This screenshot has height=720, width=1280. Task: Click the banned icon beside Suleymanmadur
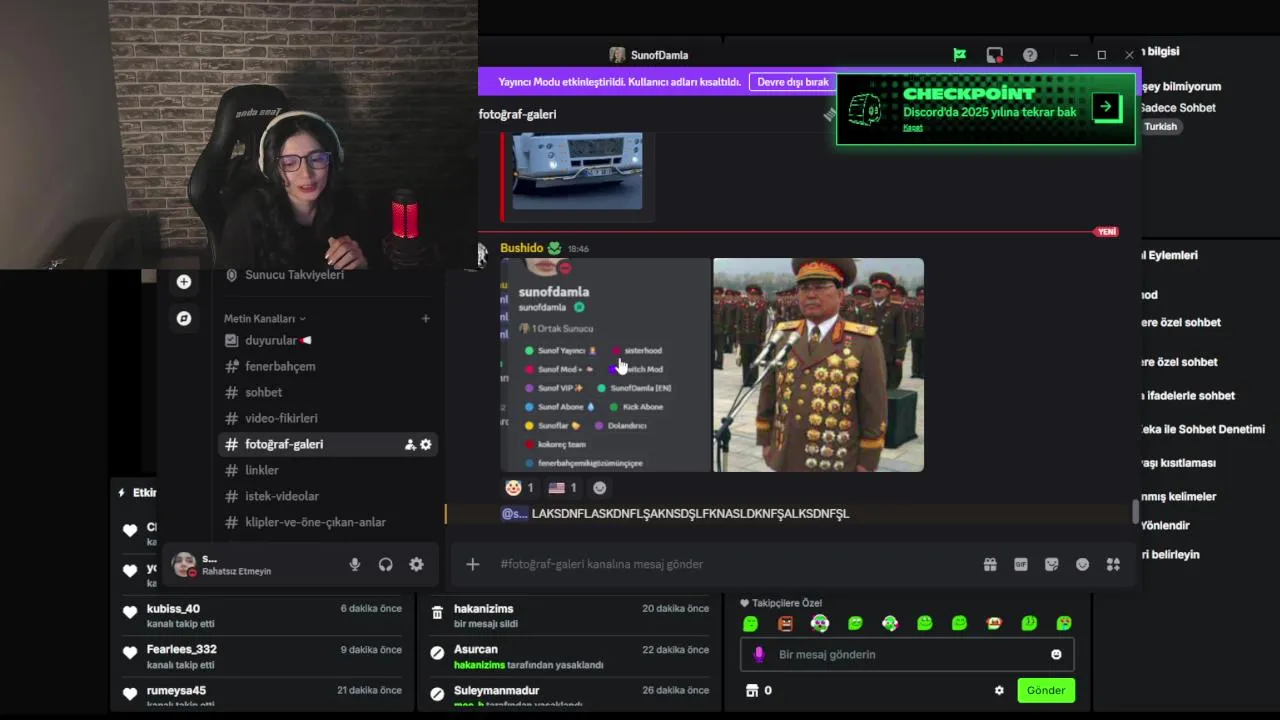437,693
